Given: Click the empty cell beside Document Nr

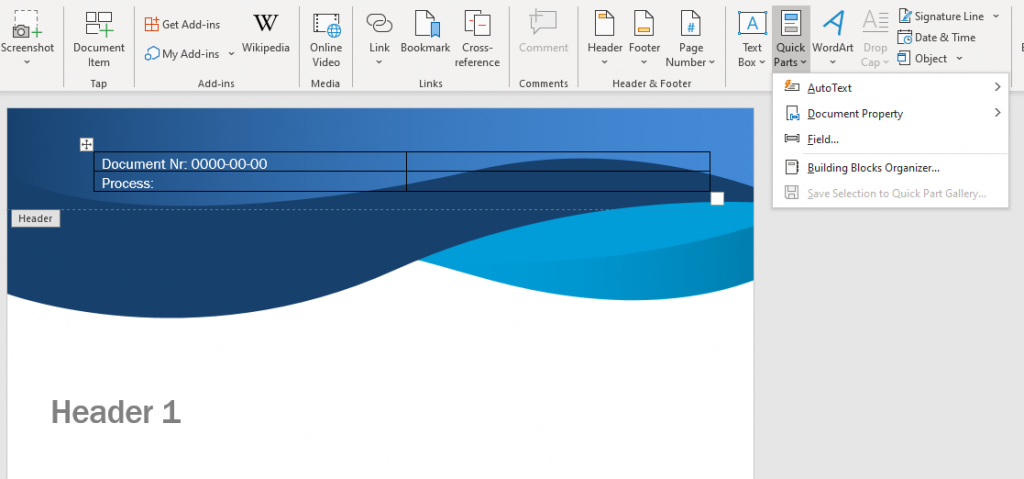Looking at the screenshot, I should [x=558, y=163].
